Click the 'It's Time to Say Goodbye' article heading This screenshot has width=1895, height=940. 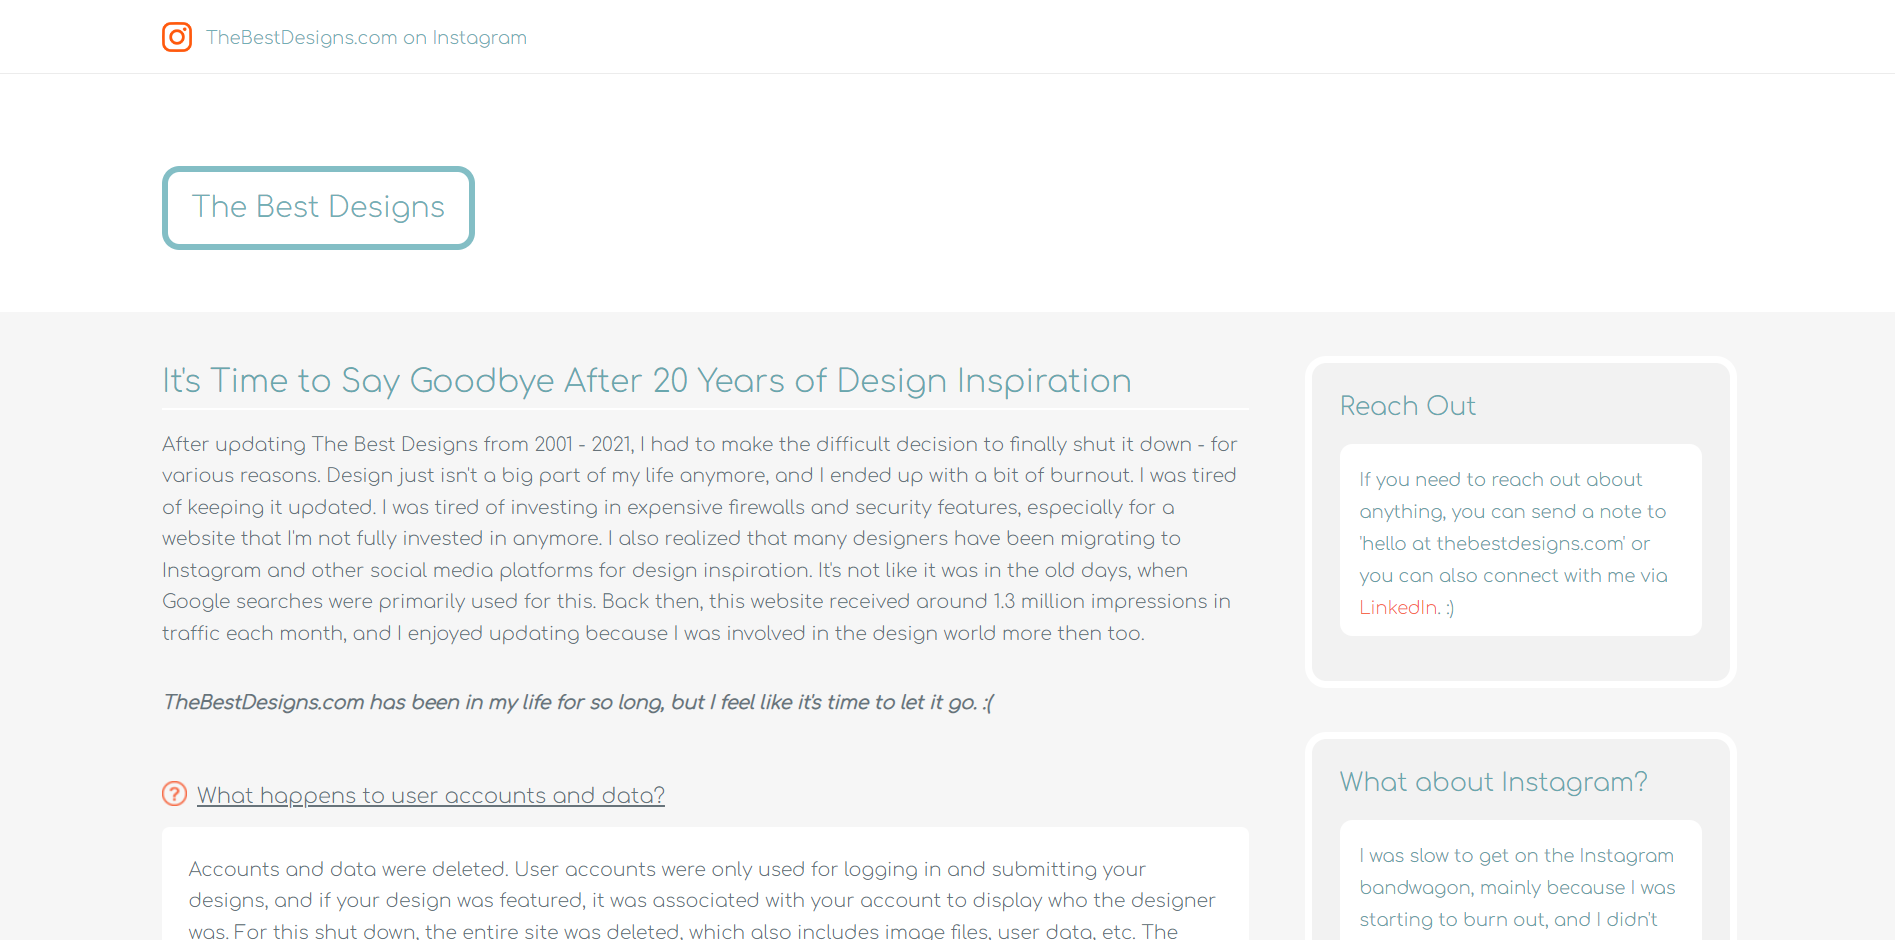click(647, 381)
